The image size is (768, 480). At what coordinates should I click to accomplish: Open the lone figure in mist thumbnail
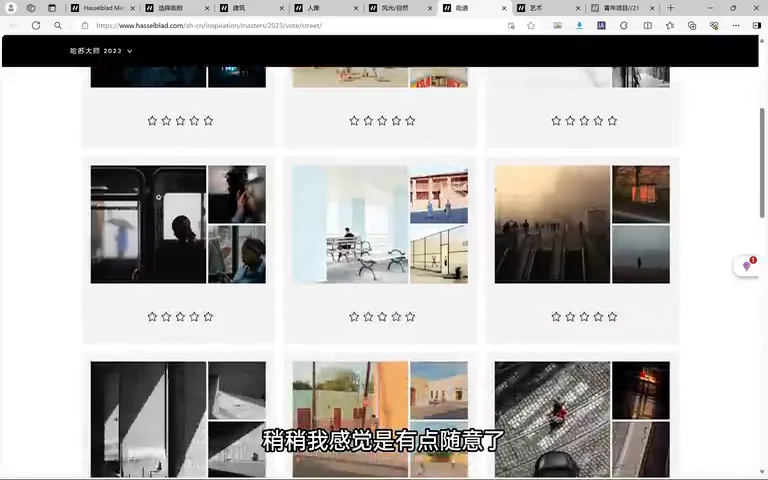(641, 254)
